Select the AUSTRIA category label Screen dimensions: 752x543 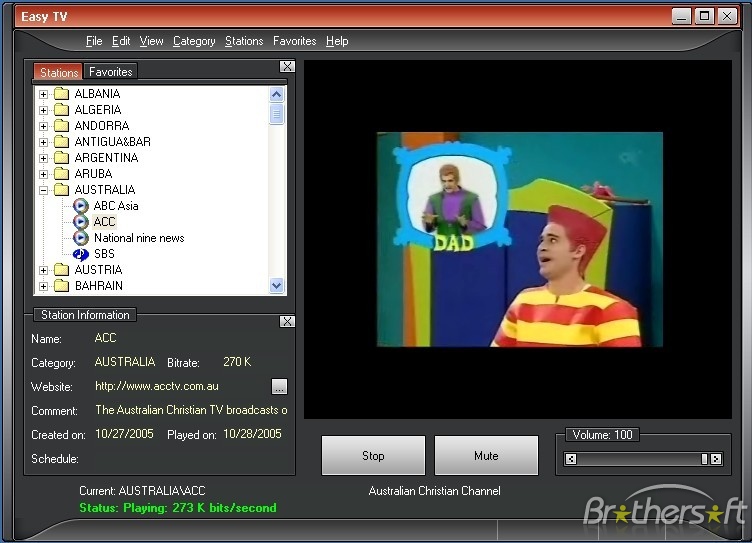tap(98, 270)
